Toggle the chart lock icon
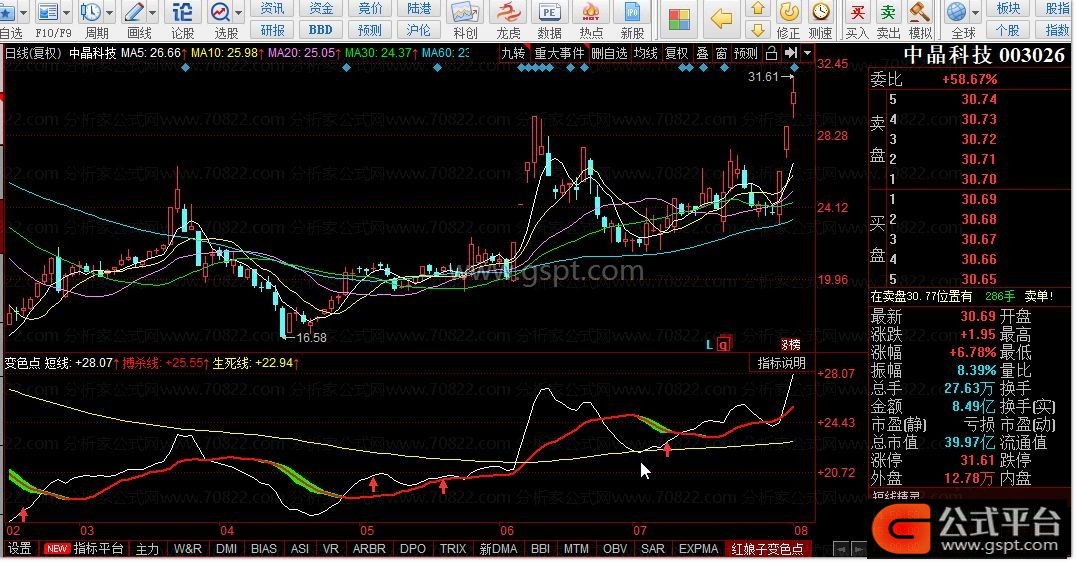Screen dimensions: 1077x562 click(x=771, y=53)
